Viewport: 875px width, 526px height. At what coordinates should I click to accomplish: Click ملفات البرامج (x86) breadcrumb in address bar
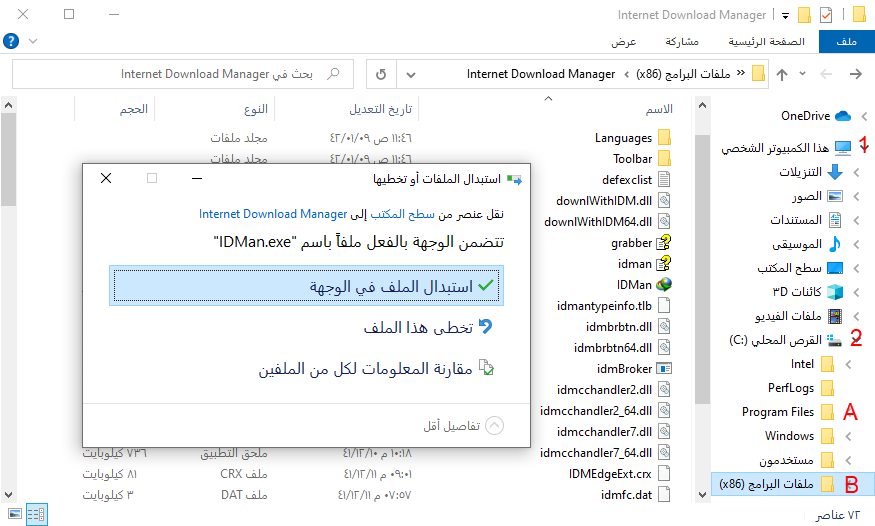point(683,74)
